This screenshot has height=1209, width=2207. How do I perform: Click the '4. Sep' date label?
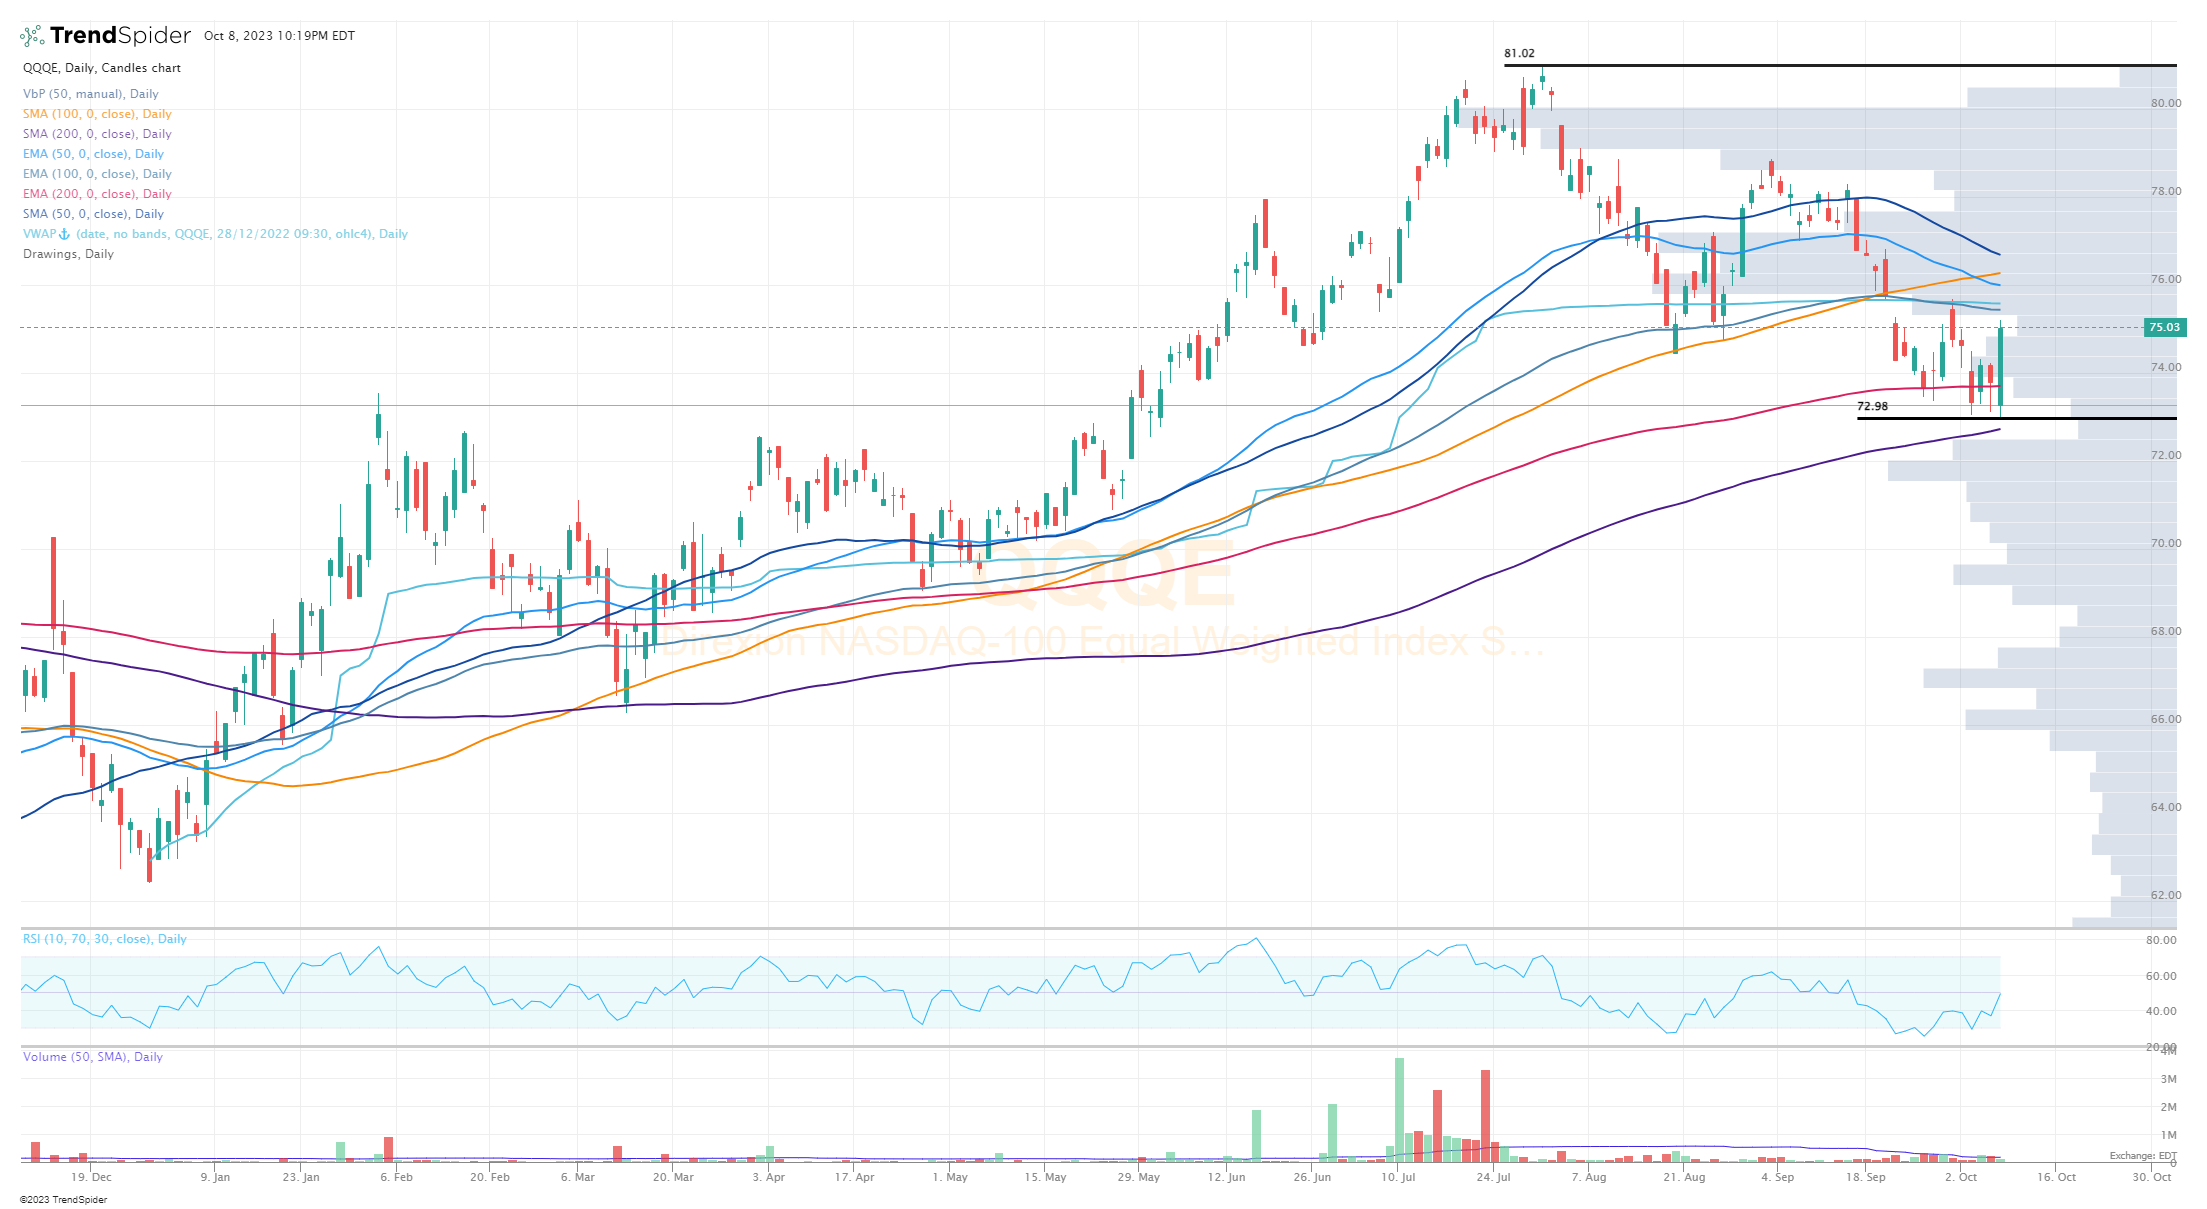(x=1778, y=1177)
